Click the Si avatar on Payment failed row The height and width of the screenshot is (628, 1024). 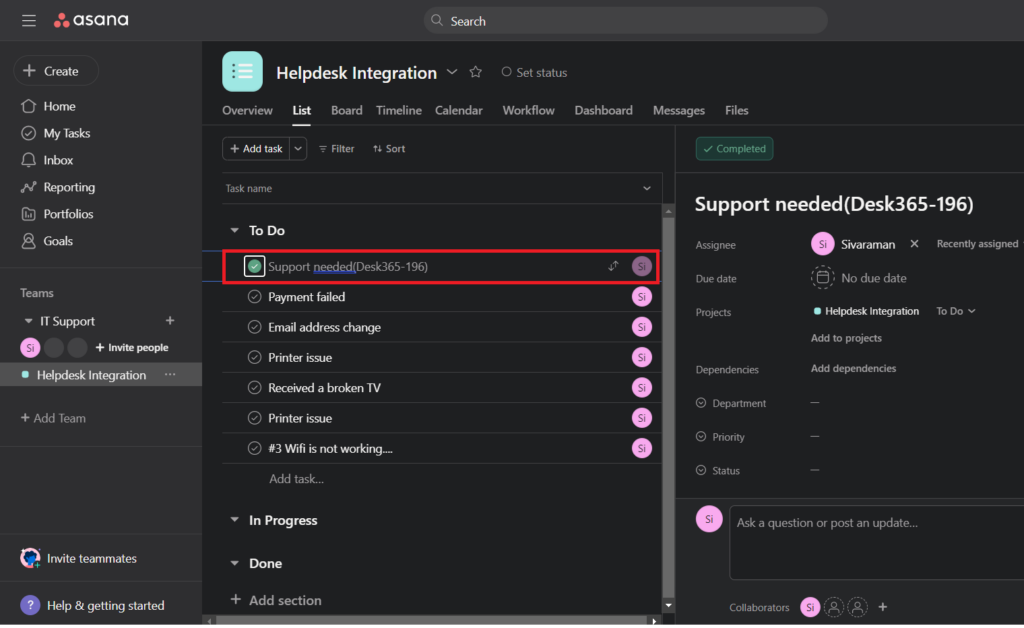point(641,297)
